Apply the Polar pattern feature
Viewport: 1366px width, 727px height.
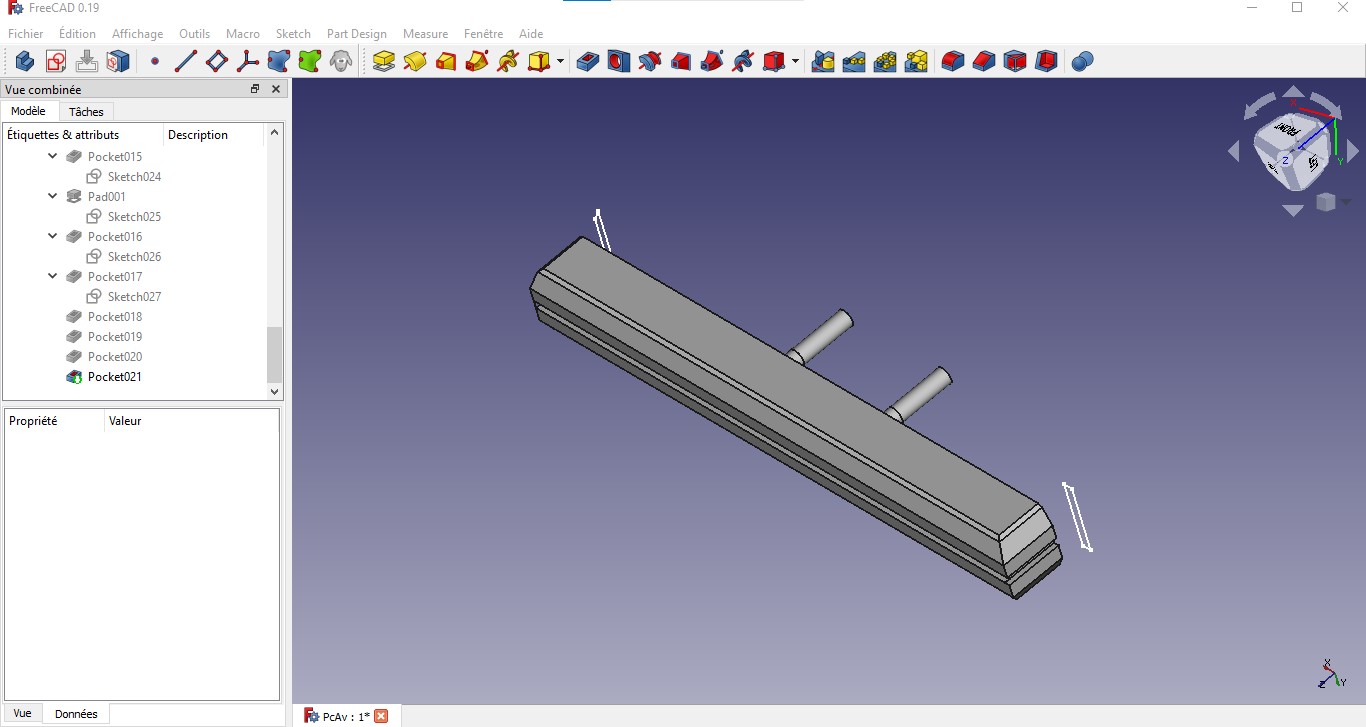pos(885,62)
